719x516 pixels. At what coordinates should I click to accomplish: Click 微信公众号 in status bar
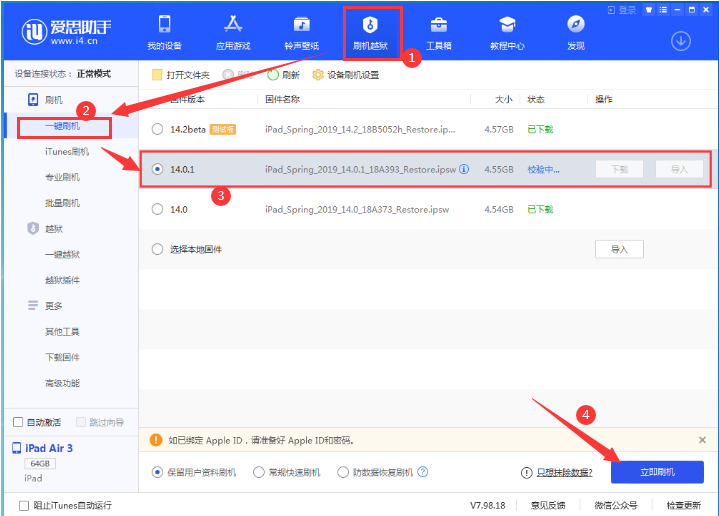click(x=615, y=505)
